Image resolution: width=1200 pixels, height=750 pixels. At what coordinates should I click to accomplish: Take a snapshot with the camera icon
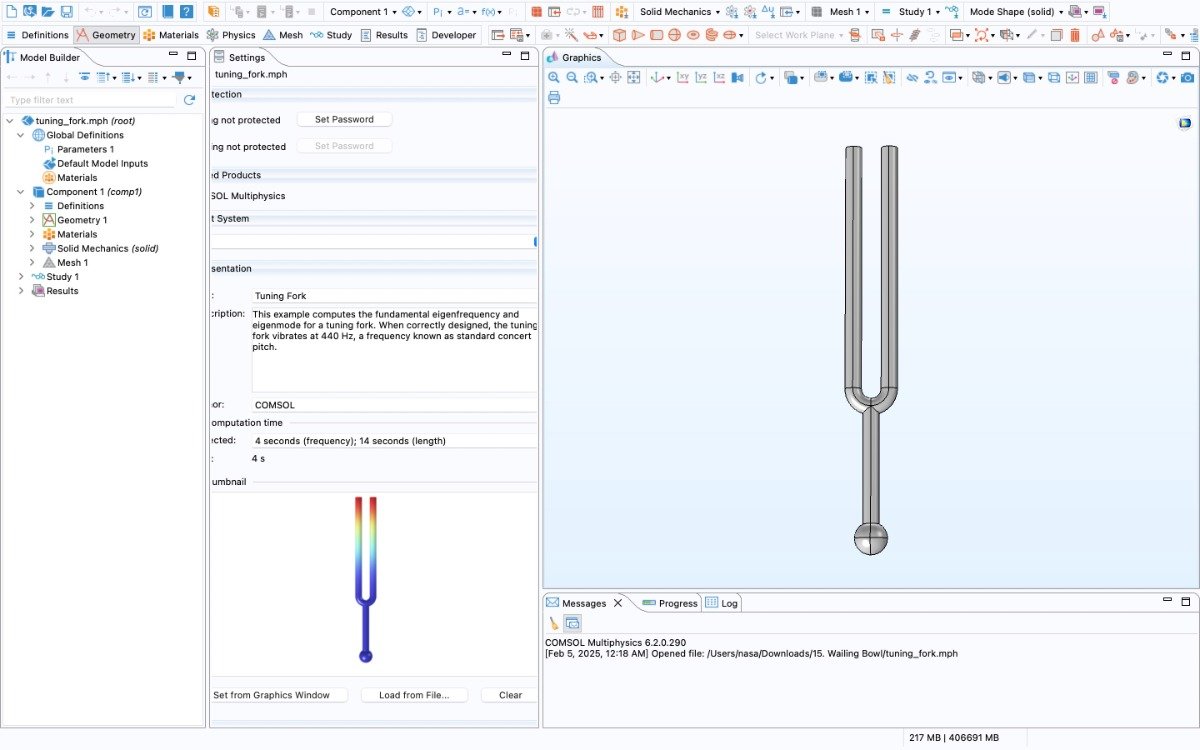[x=1187, y=78]
